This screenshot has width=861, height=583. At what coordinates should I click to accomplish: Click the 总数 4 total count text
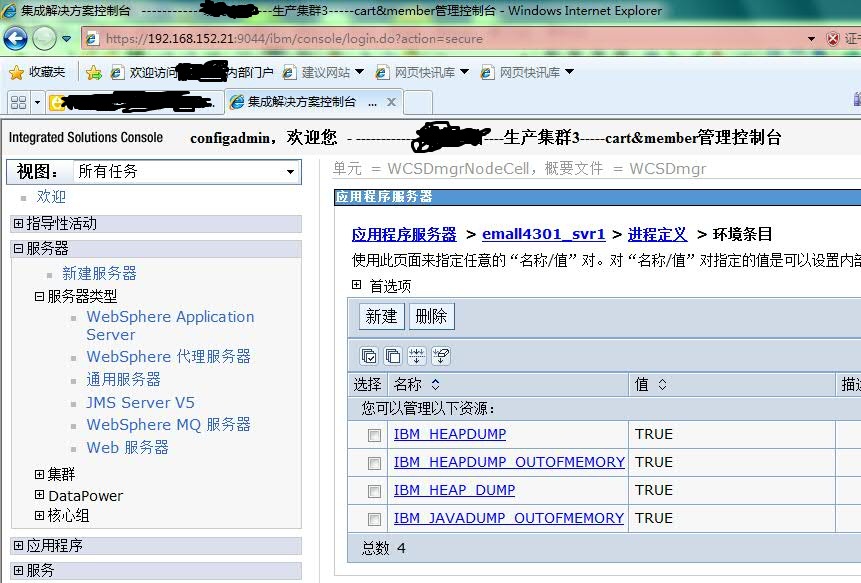pos(383,548)
